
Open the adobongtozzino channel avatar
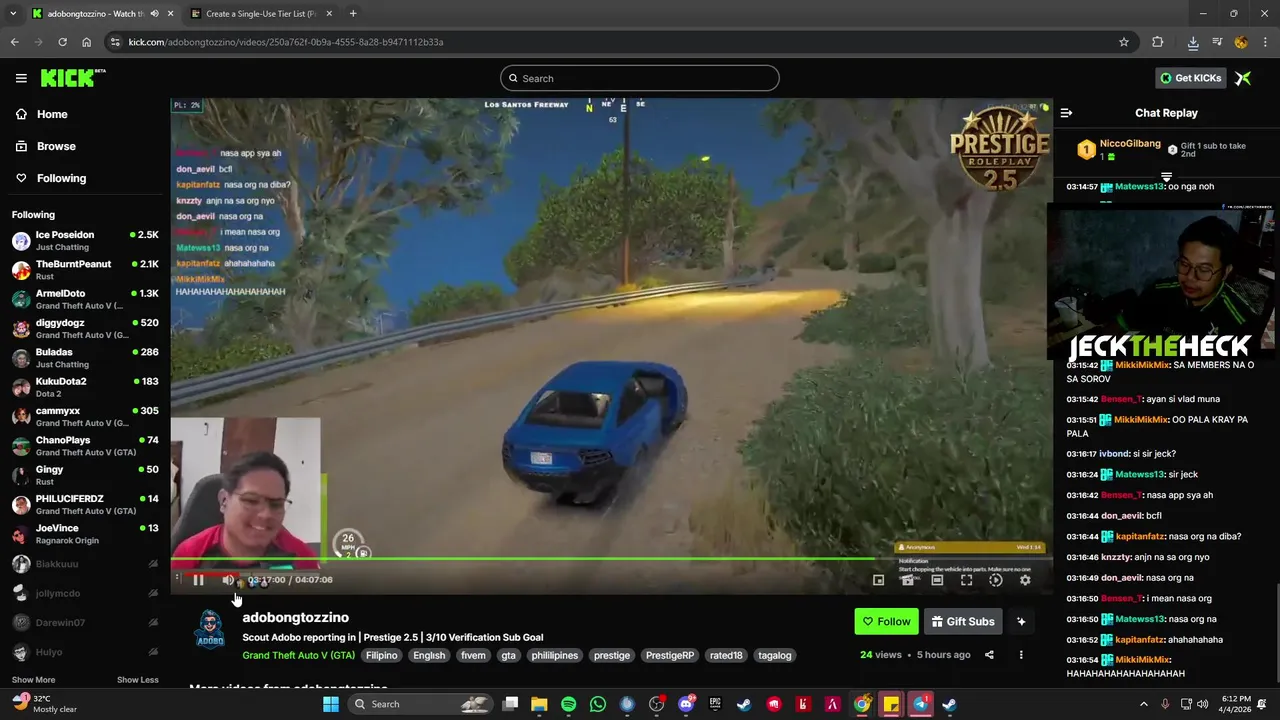click(x=209, y=629)
